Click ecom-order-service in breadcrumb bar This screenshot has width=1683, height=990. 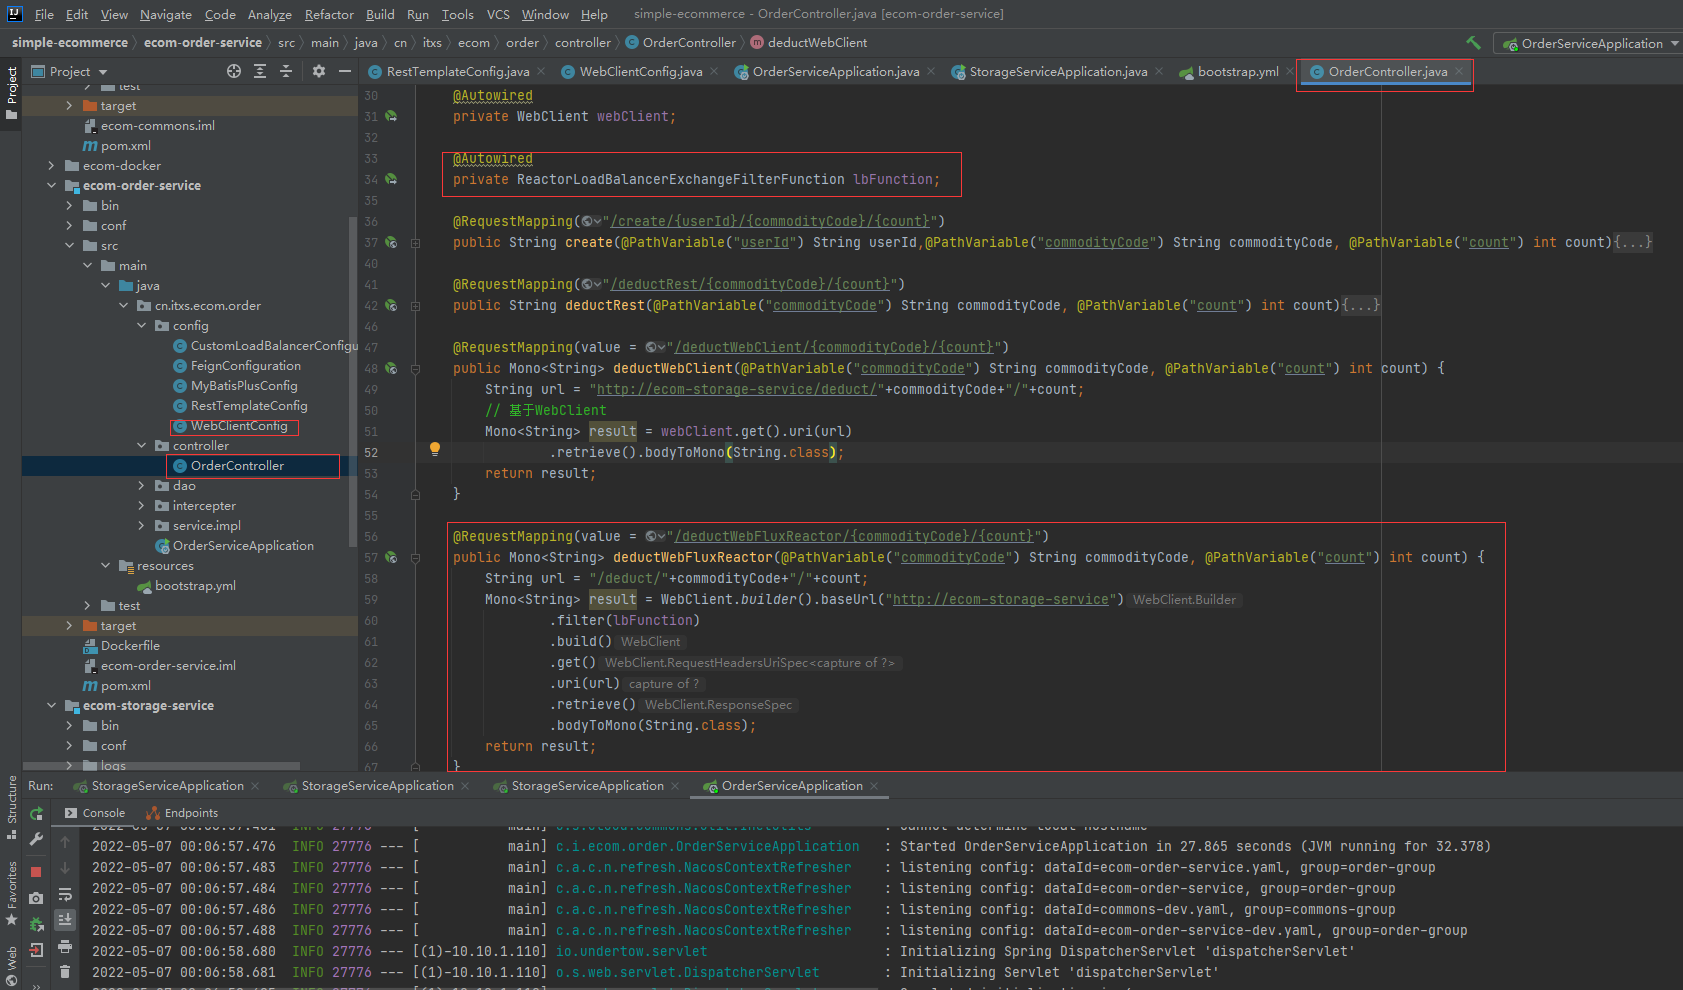203,43
